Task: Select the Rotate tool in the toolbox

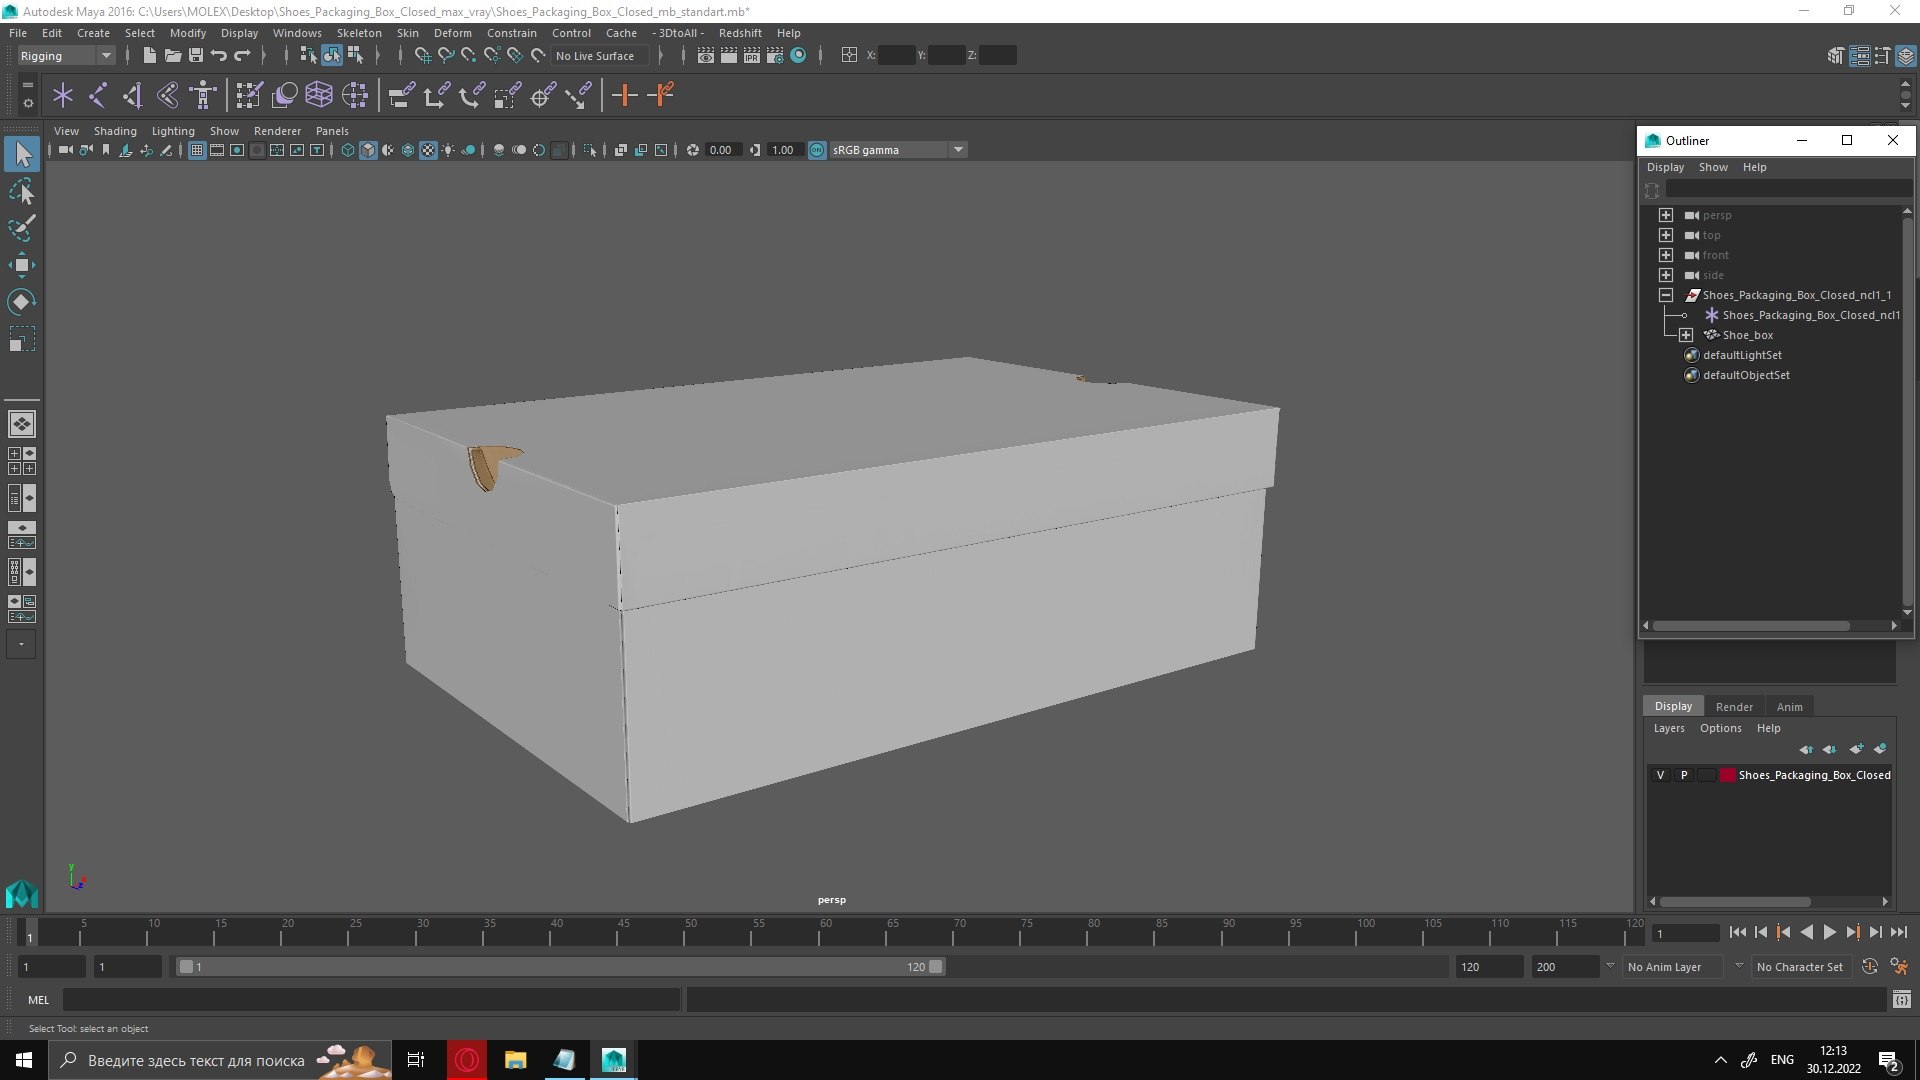Action: (x=21, y=301)
